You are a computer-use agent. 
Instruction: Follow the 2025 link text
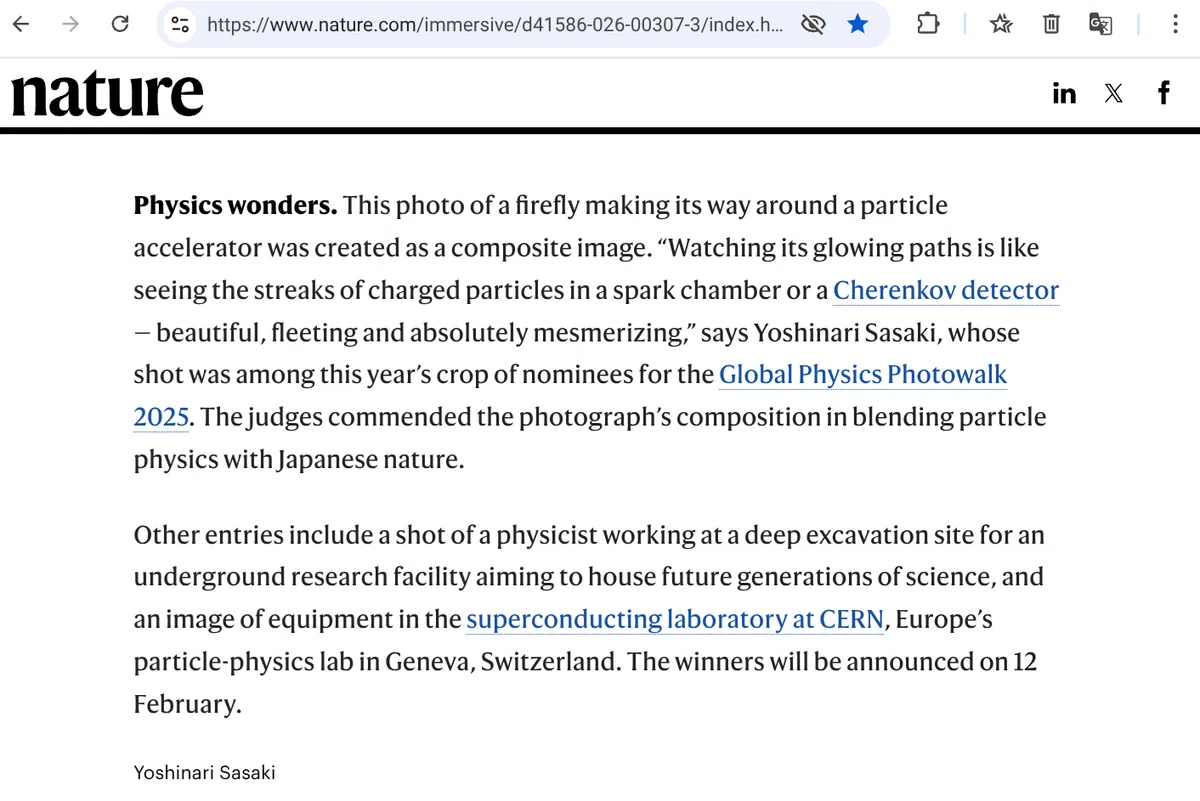tap(161, 416)
